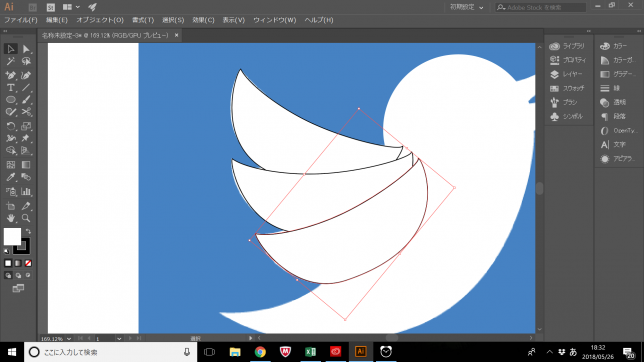Open the zoom level 169.12% dropdown
This screenshot has width=644, height=362.
(69, 339)
